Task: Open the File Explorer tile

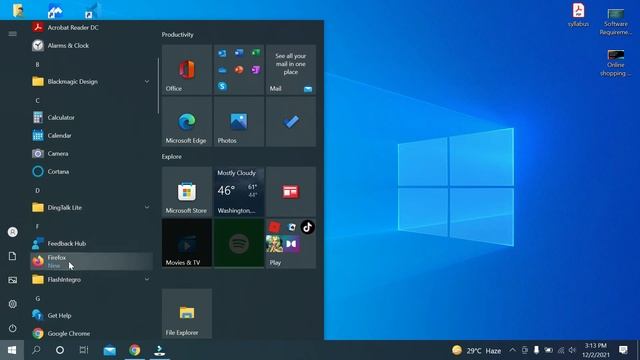Action: coord(187,313)
